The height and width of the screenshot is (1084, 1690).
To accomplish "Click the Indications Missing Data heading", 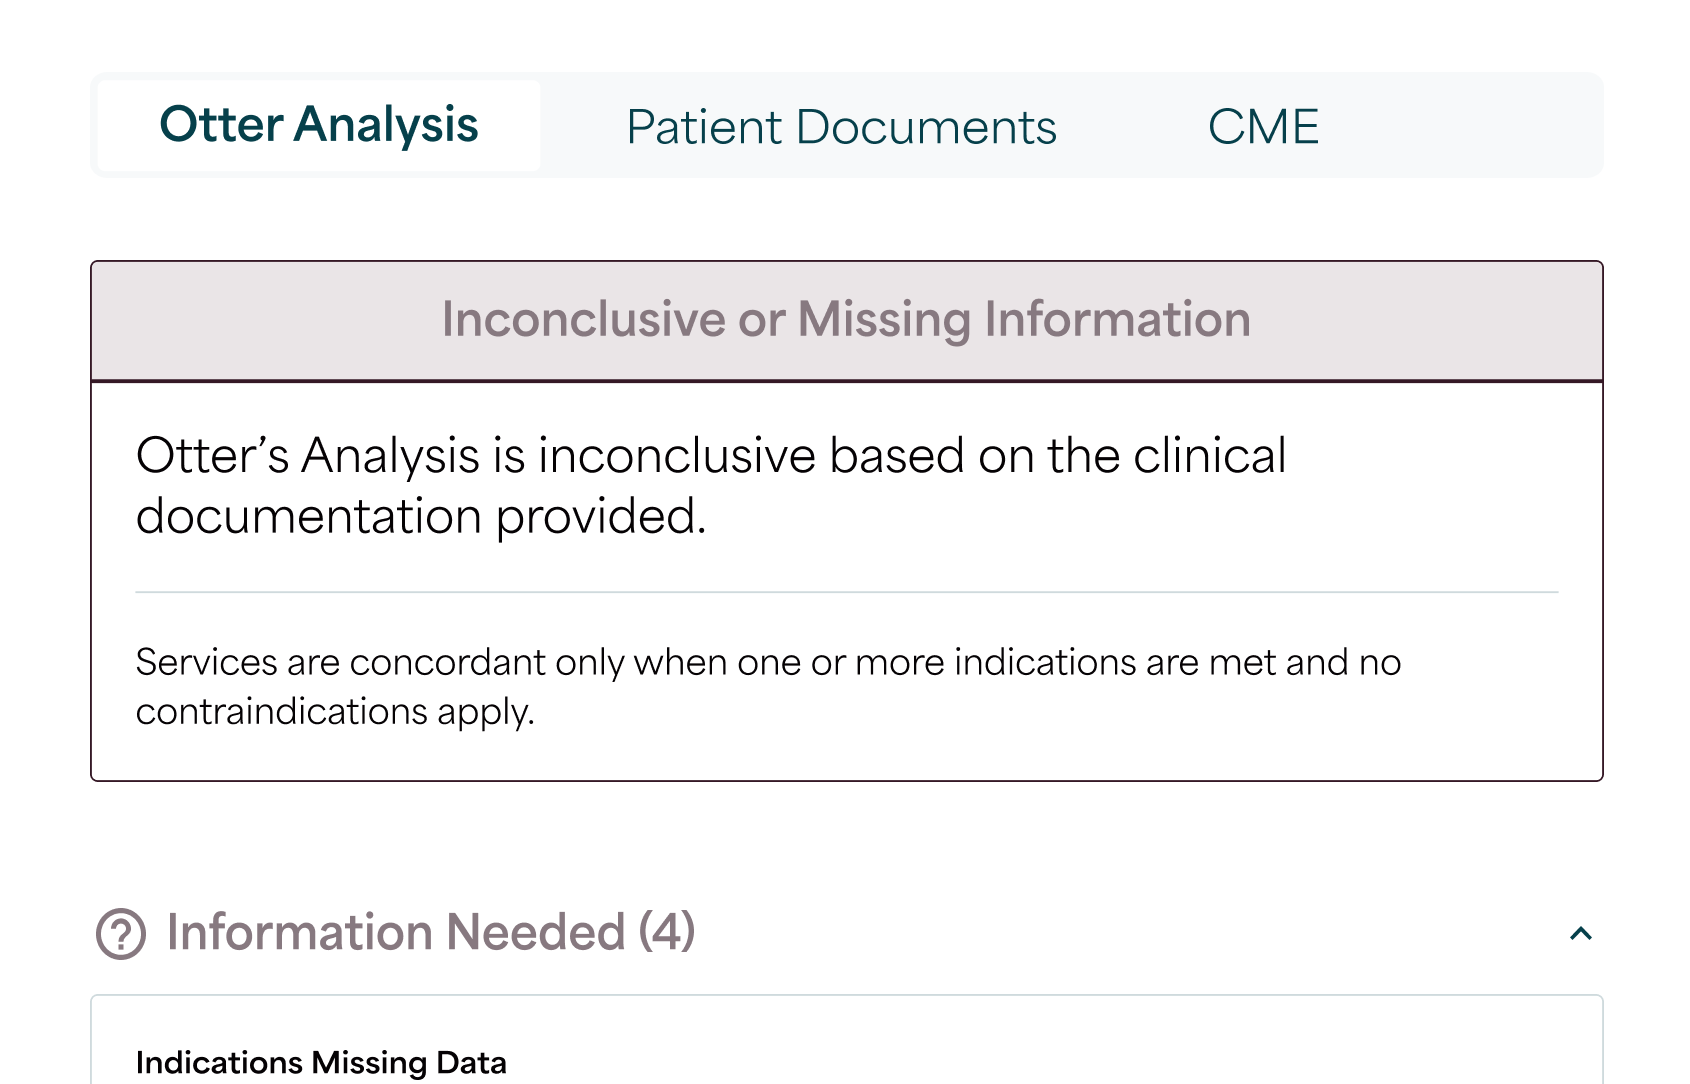I will [321, 1062].
